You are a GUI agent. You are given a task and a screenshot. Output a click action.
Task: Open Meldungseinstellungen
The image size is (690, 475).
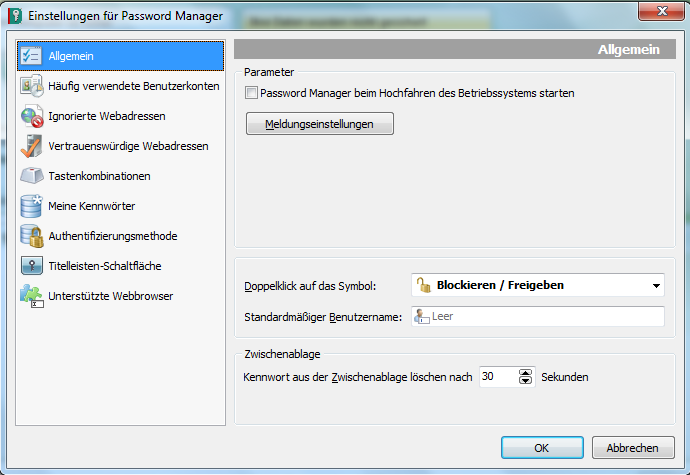[320, 124]
